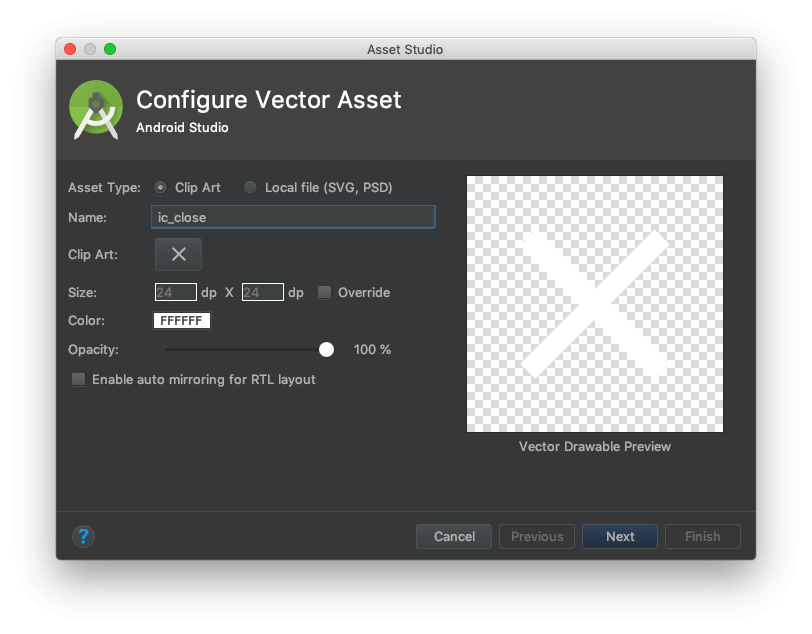The width and height of the screenshot is (812, 634).
Task: Open the Clip Art close icon picker
Action: [178, 254]
